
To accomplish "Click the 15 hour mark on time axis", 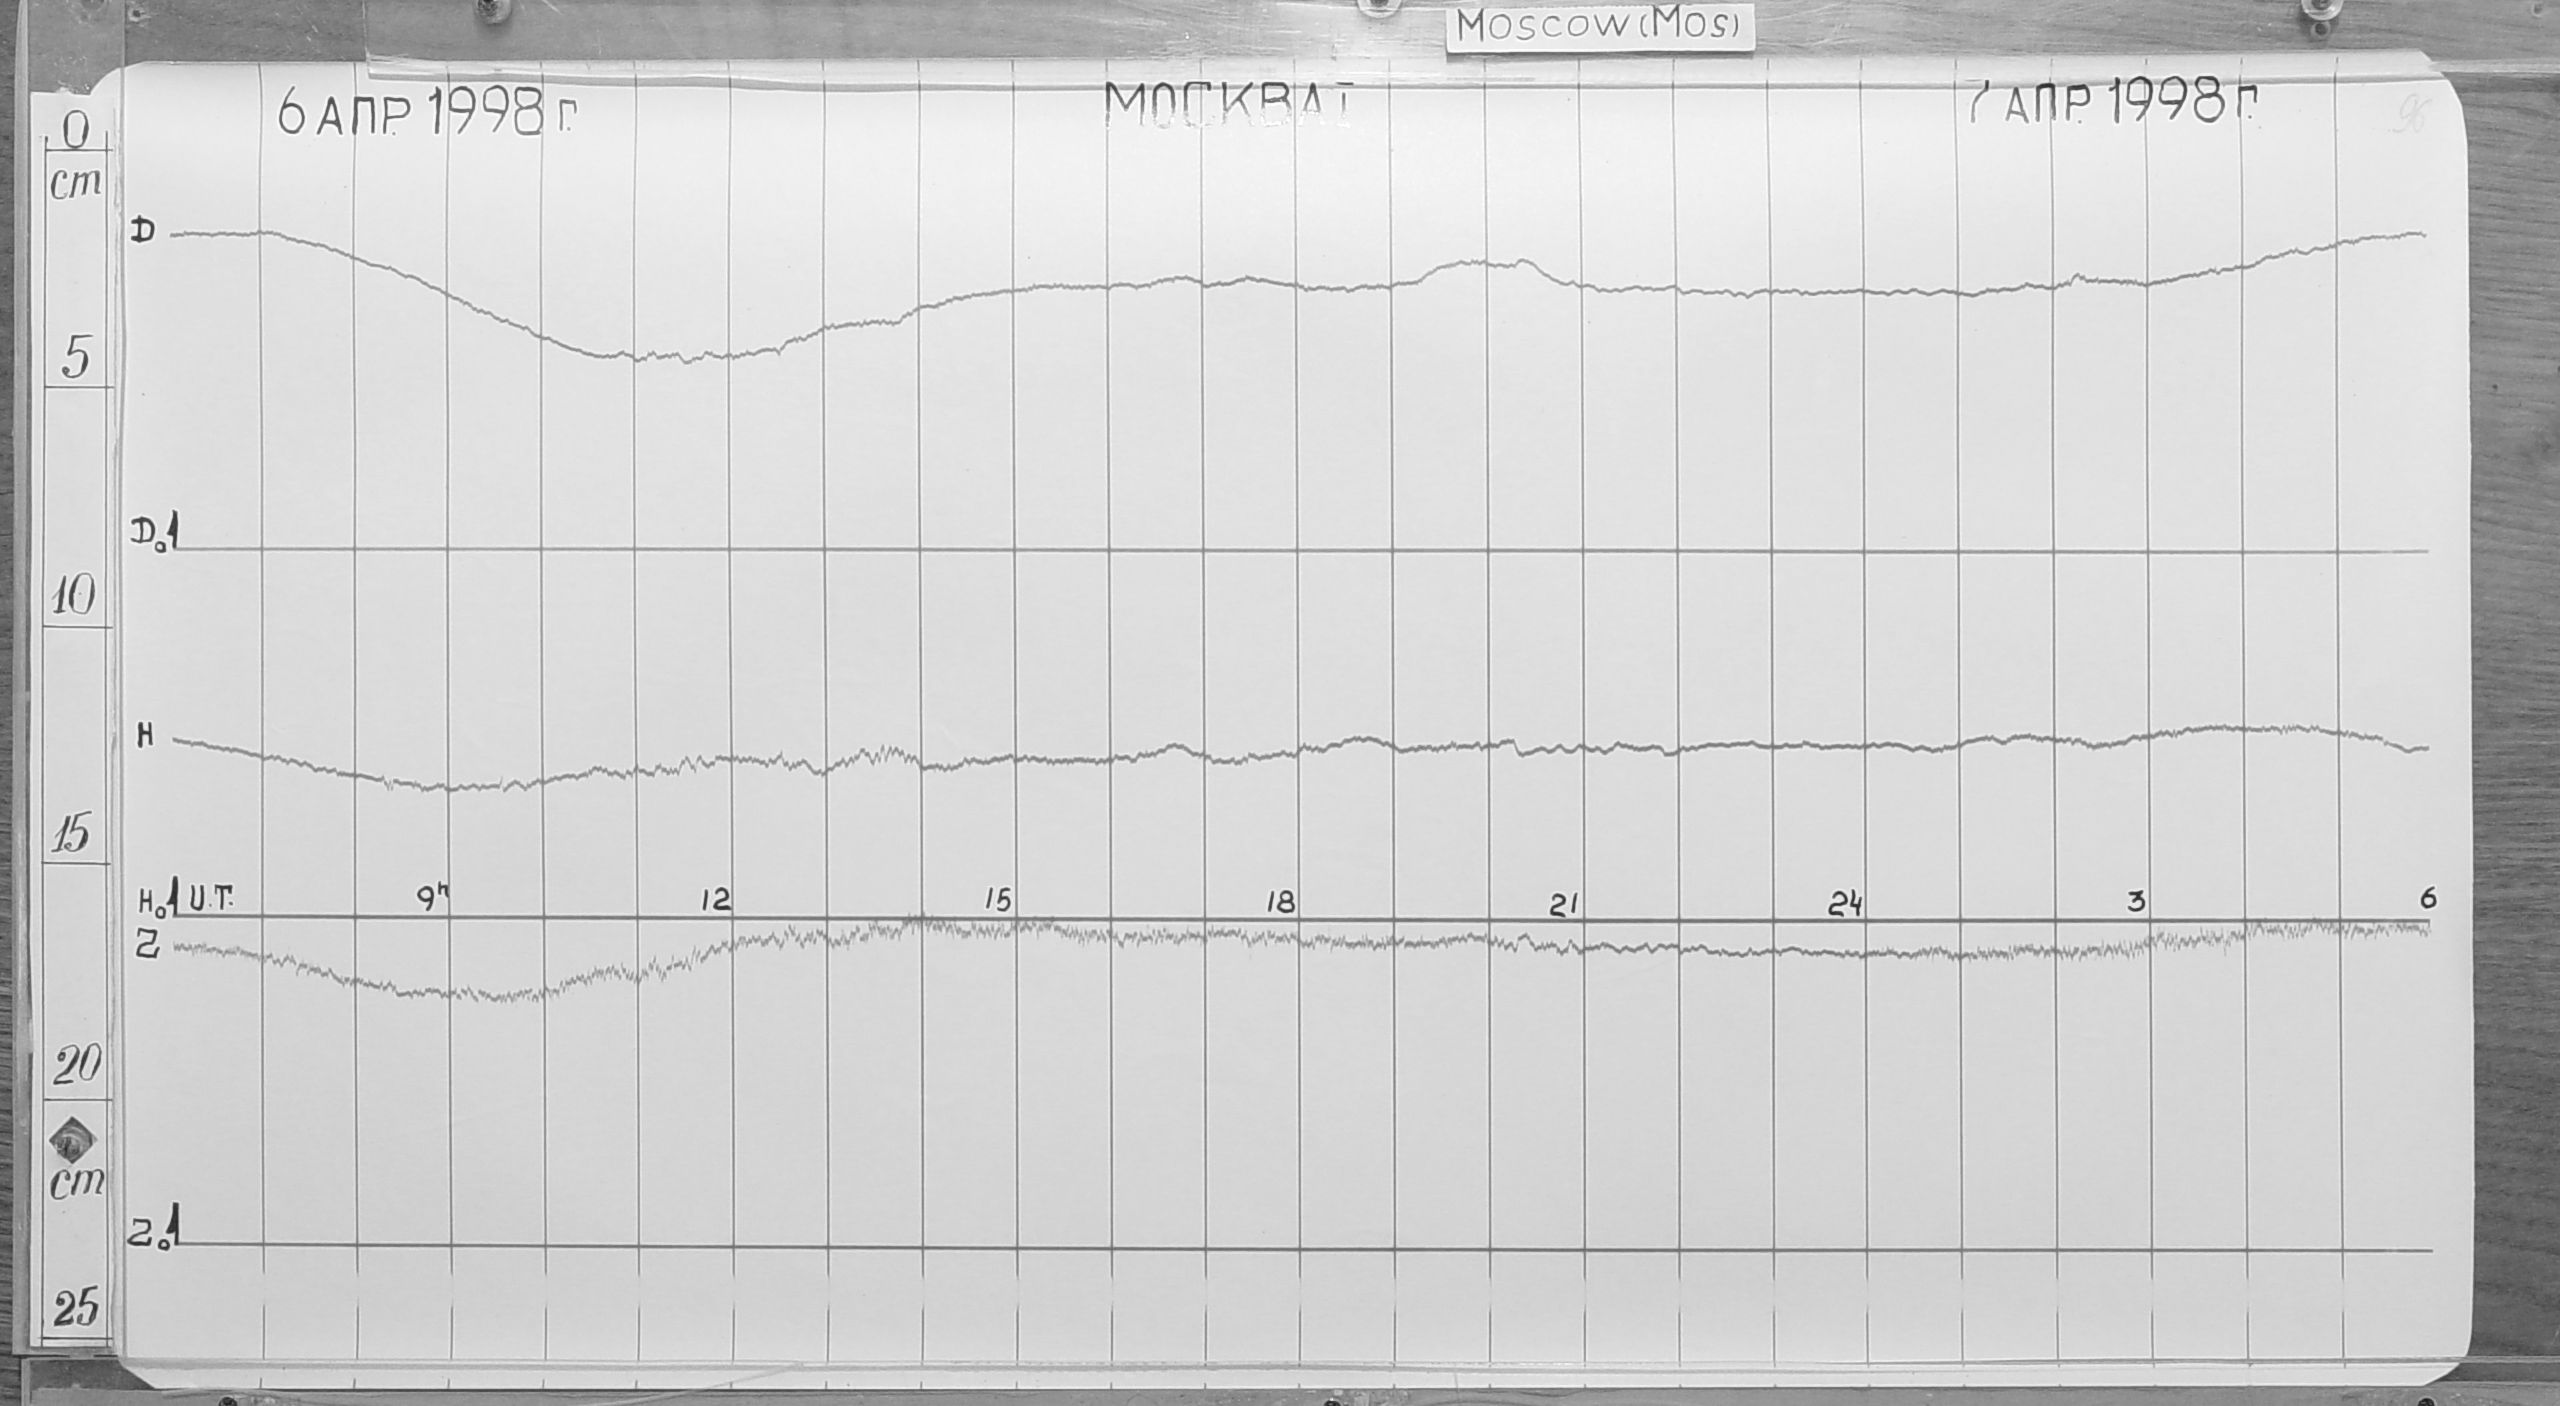I will point(998,901).
